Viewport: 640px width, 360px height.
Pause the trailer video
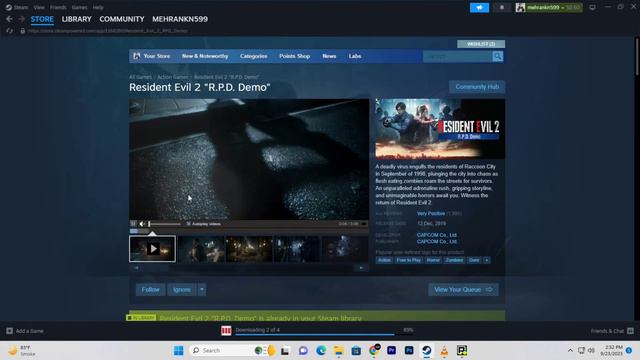[133, 224]
